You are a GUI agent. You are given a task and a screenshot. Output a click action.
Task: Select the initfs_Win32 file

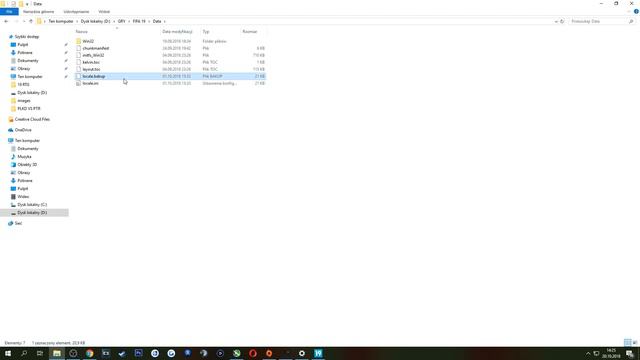click(170, 55)
